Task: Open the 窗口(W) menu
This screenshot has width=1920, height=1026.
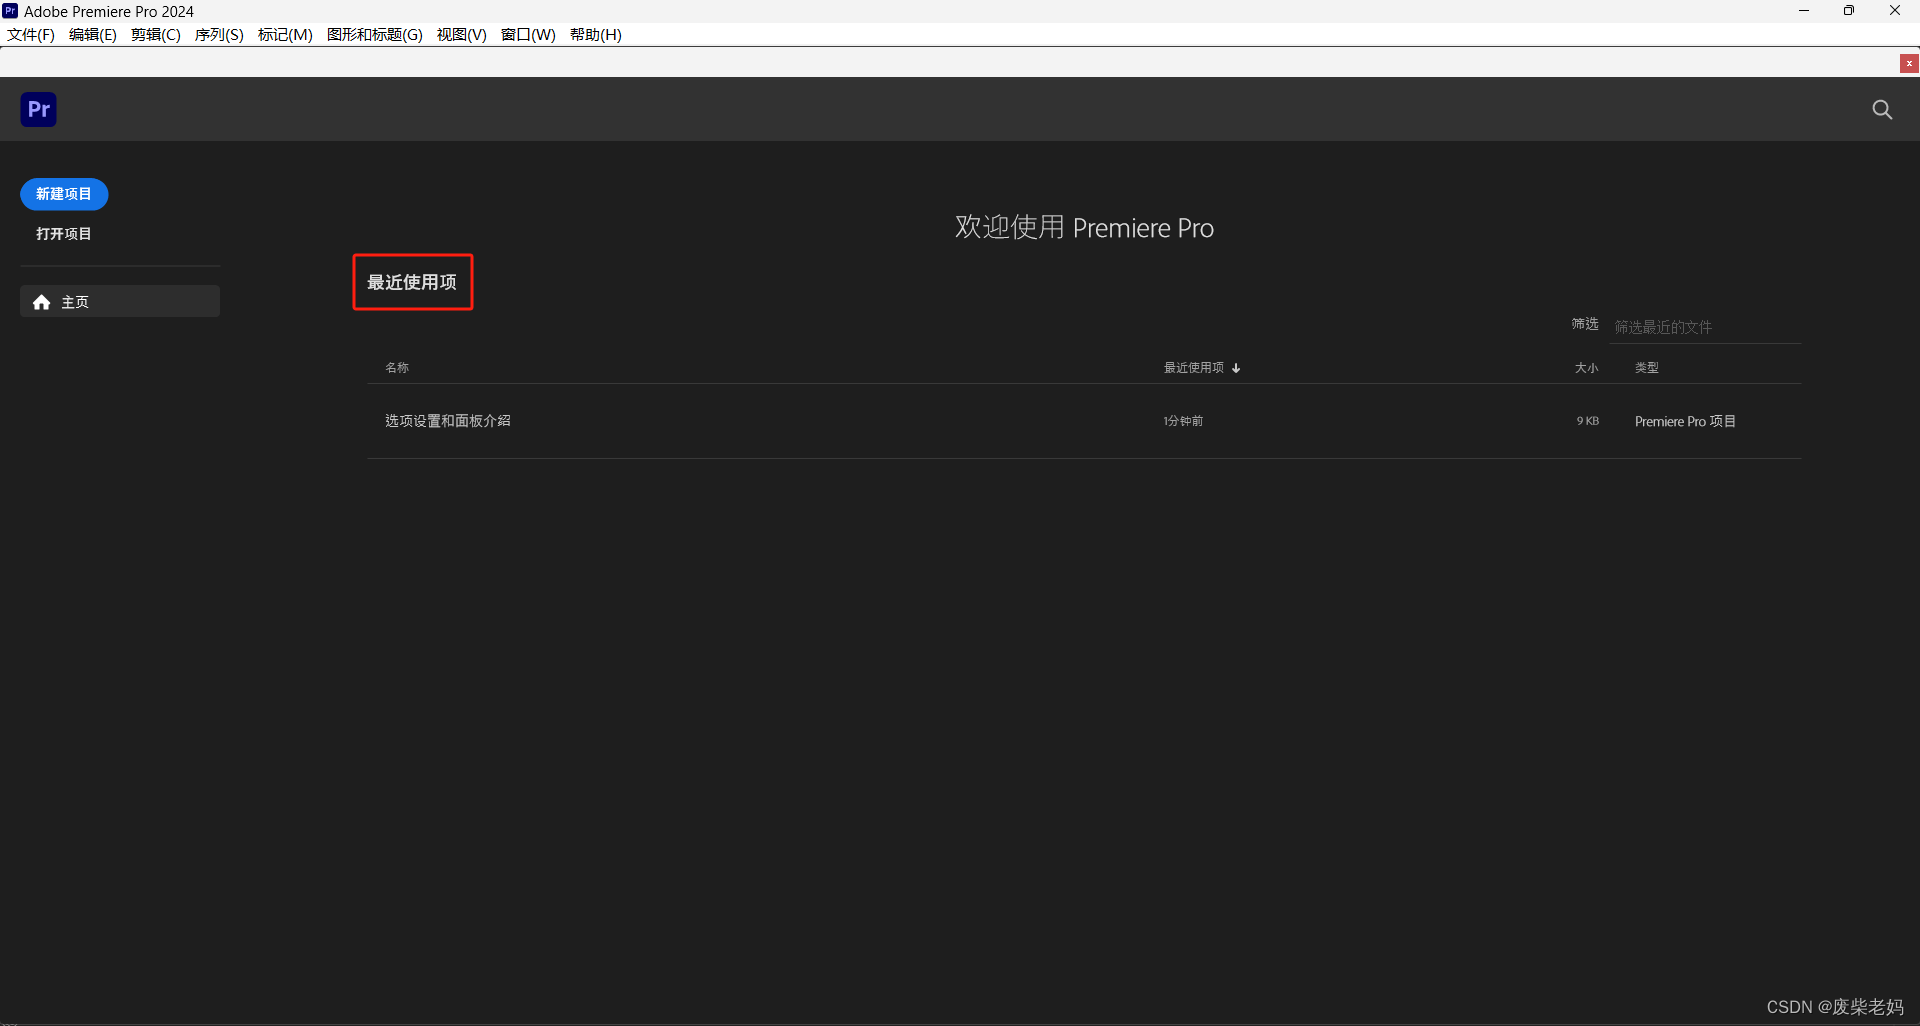Action: tap(528, 35)
